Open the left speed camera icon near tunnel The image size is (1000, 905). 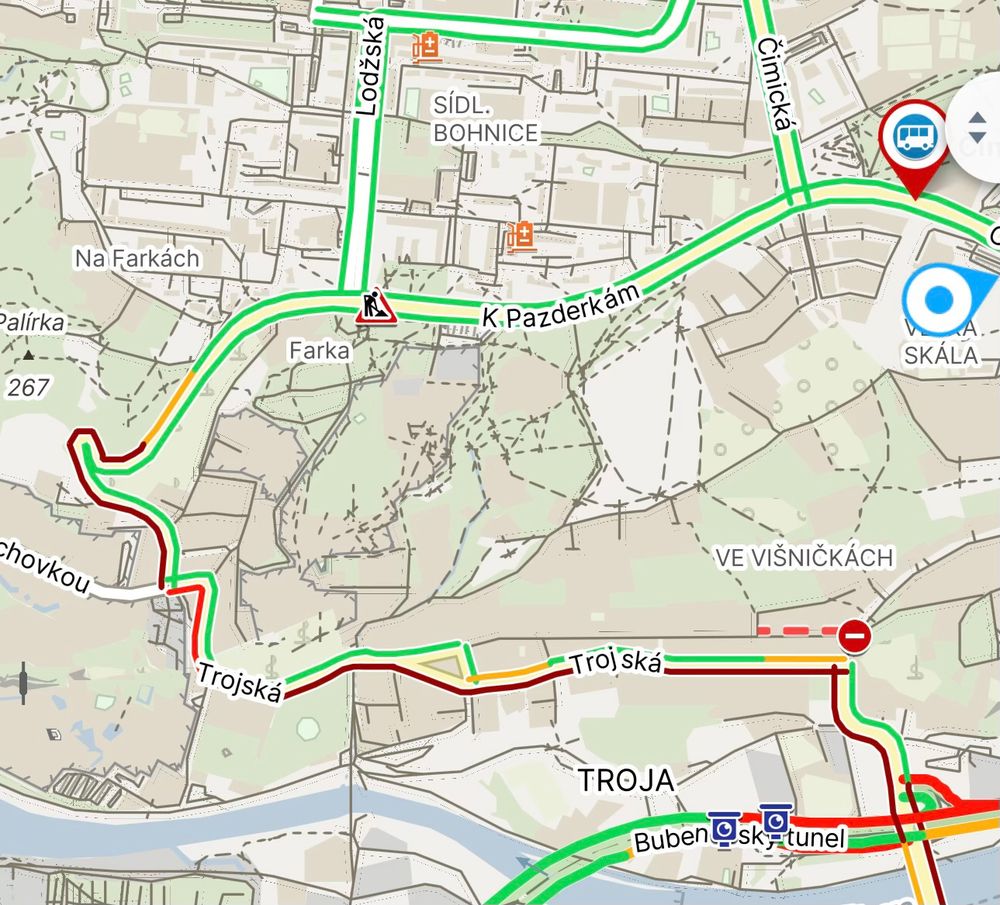[x=724, y=828]
